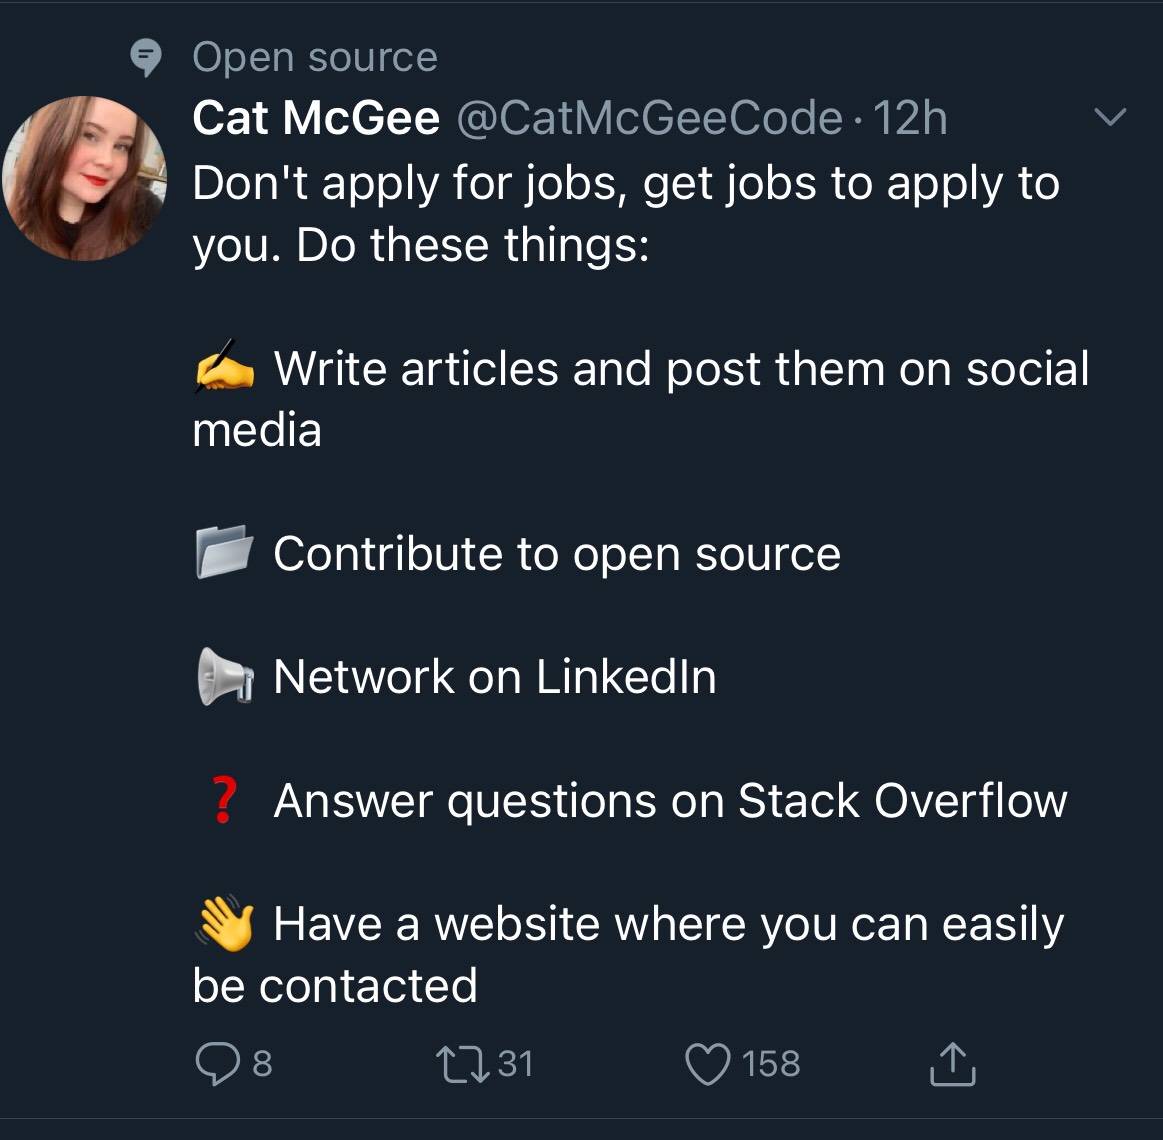Click the 158 likes count
The width and height of the screenshot is (1163, 1140).
coord(770,1063)
